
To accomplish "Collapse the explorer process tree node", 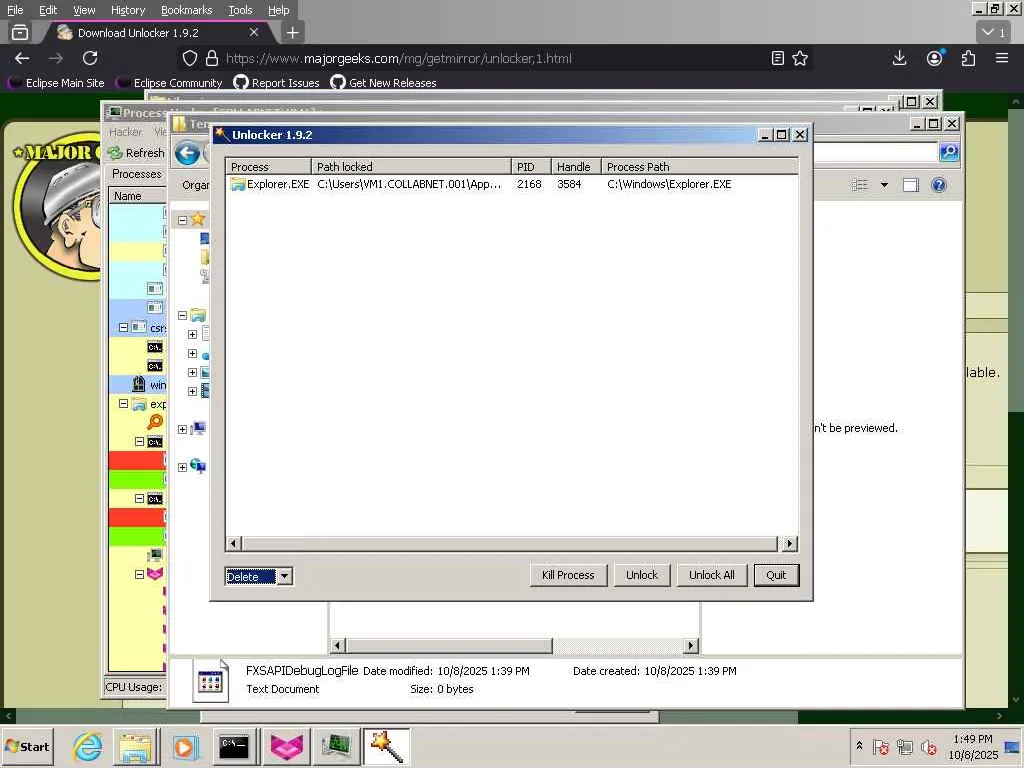I will [x=123, y=404].
